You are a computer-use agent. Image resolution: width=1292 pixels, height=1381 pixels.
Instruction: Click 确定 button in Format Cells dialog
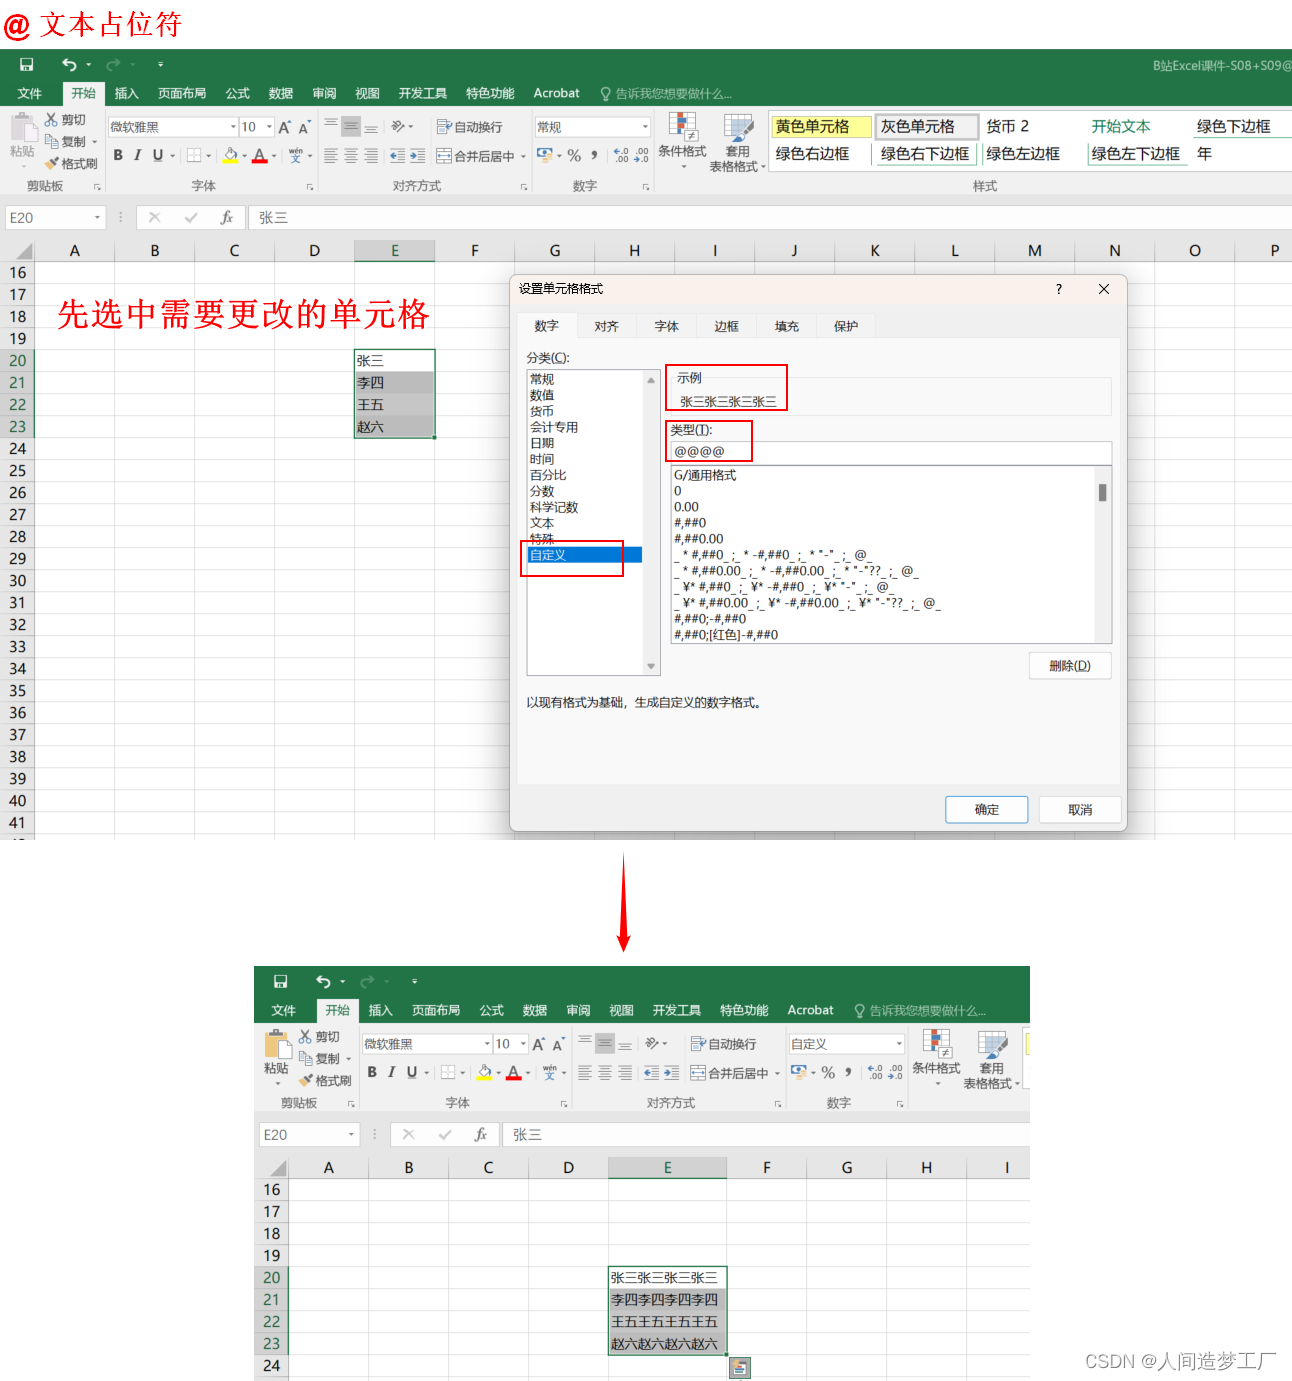click(987, 810)
